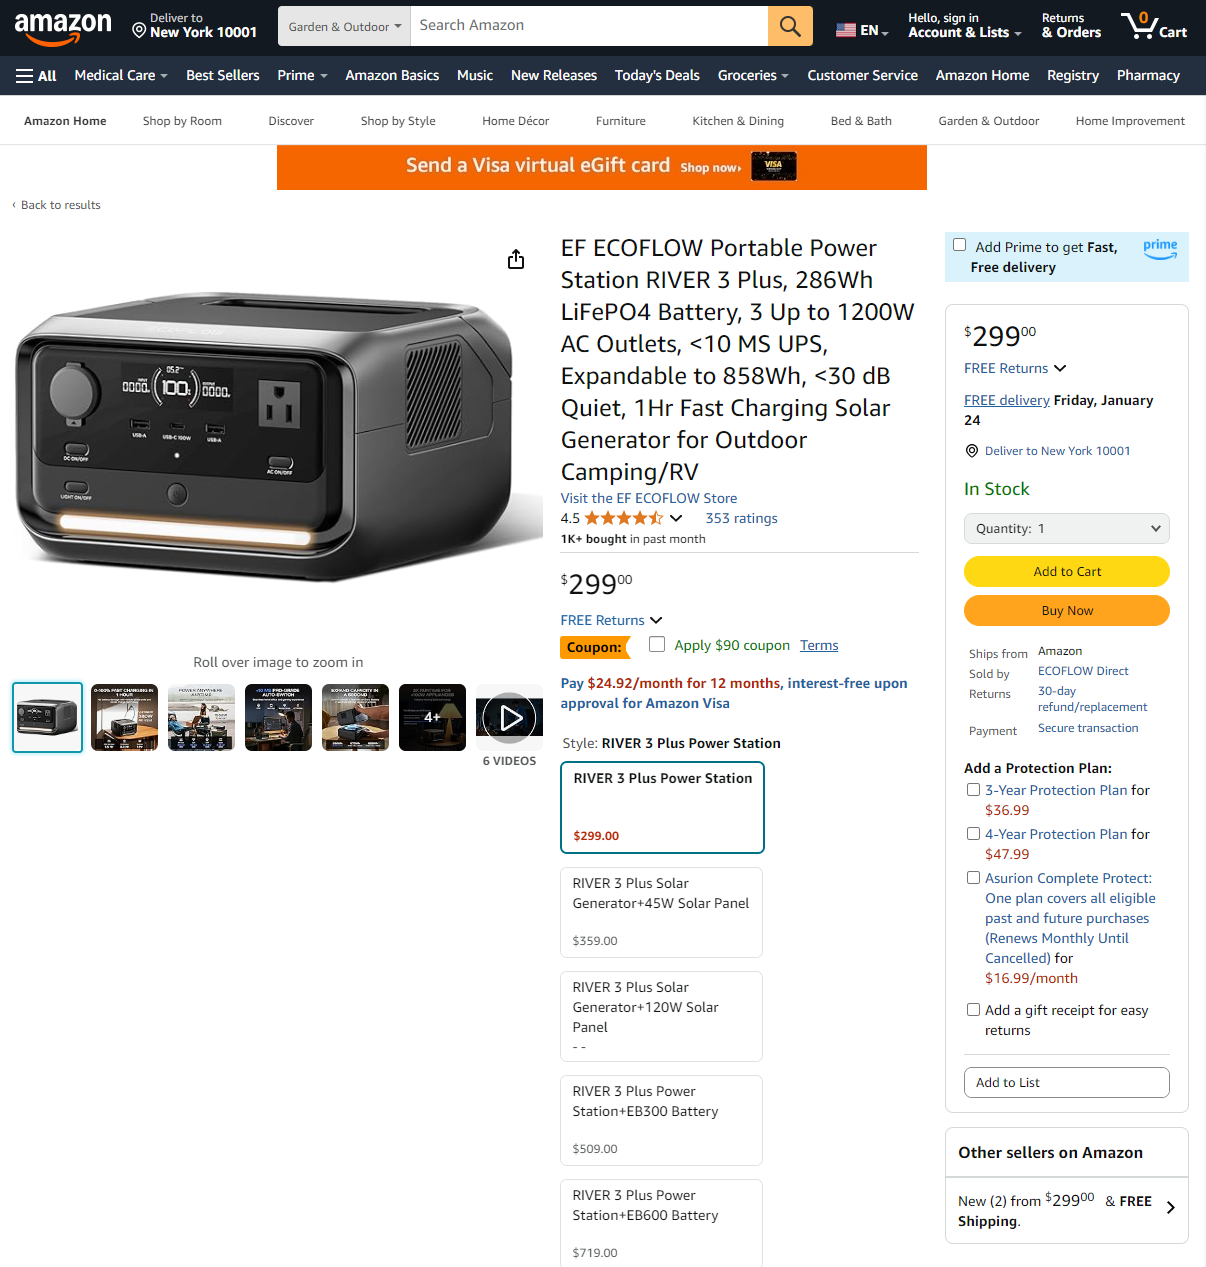Open Today's Deals in navigation bar
Viewport: 1206px width, 1267px height.
657,76
